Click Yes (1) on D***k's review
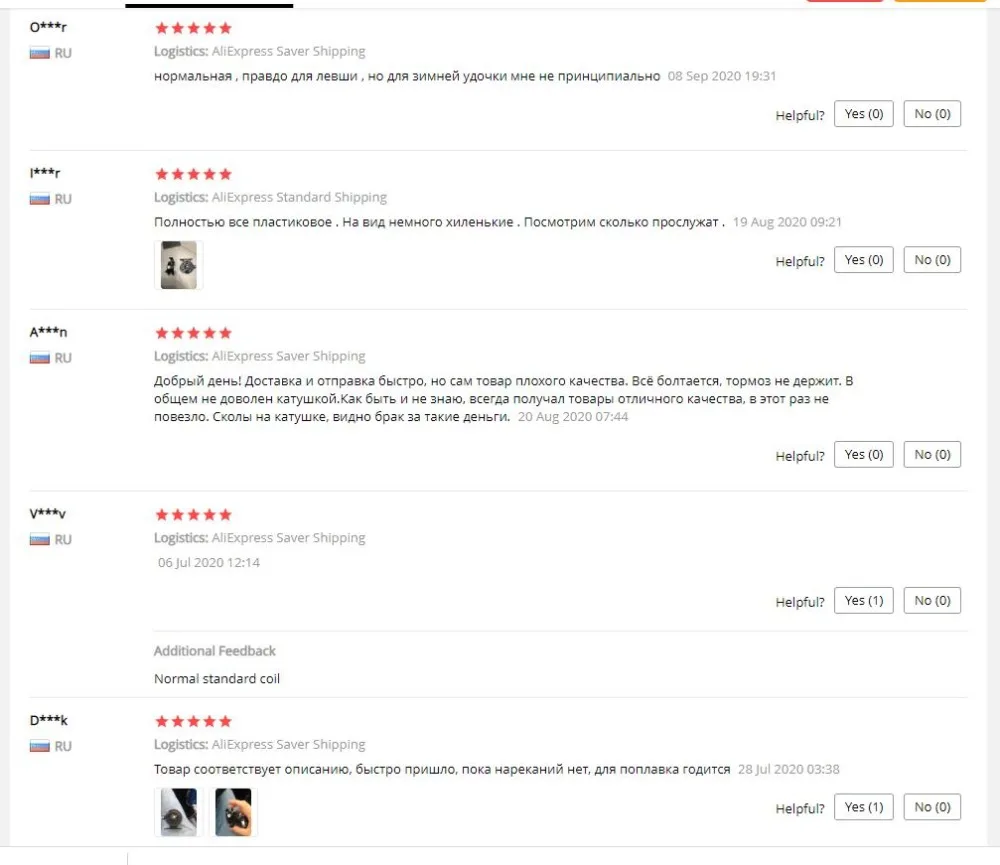This screenshot has width=1000, height=865. pos(864,807)
